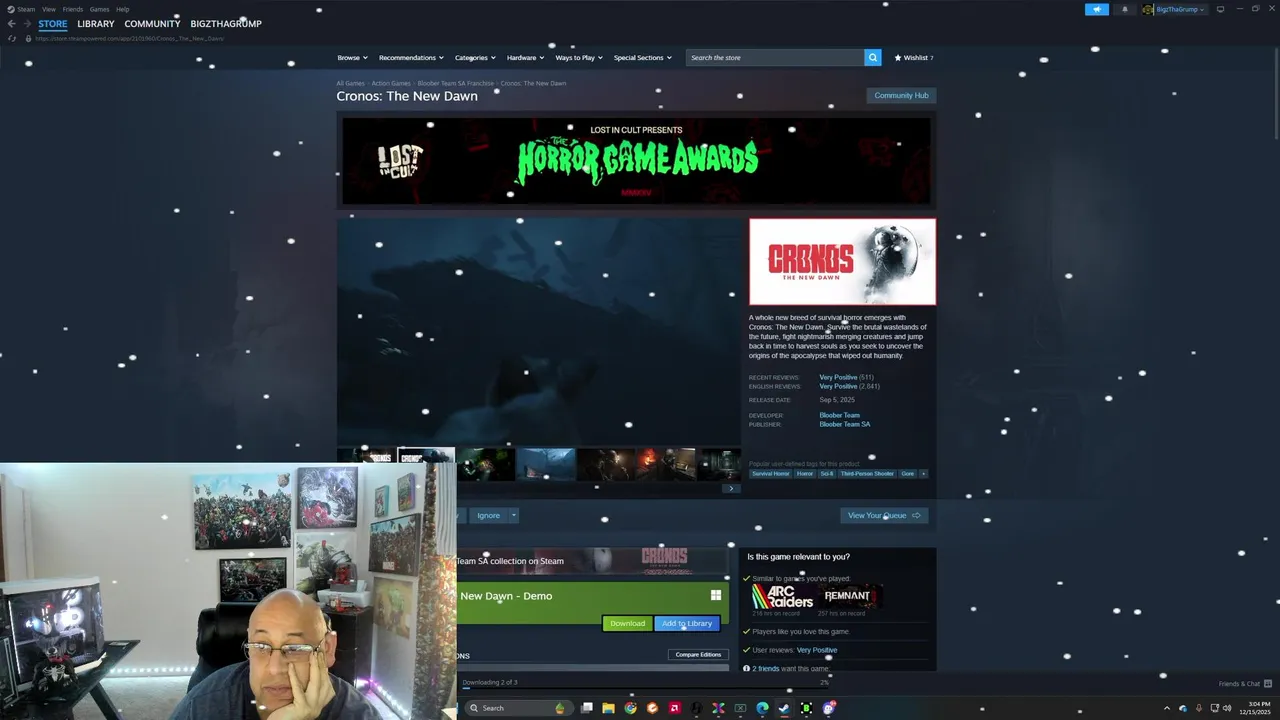Select the Third-Person Shooter tag
This screenshot has width=1280, height=720.
point(867,474)
